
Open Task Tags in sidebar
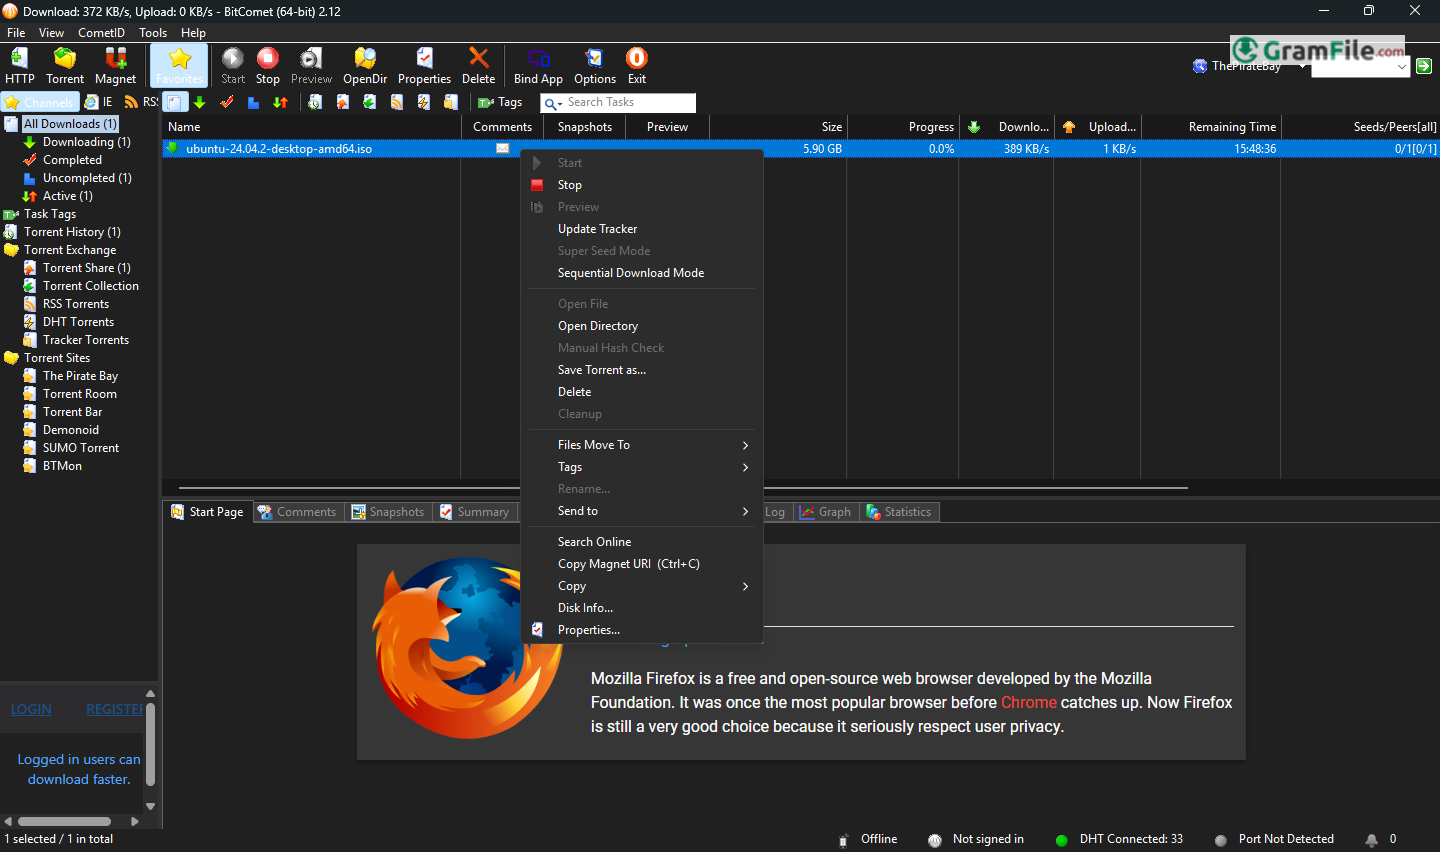coord(49,214)
